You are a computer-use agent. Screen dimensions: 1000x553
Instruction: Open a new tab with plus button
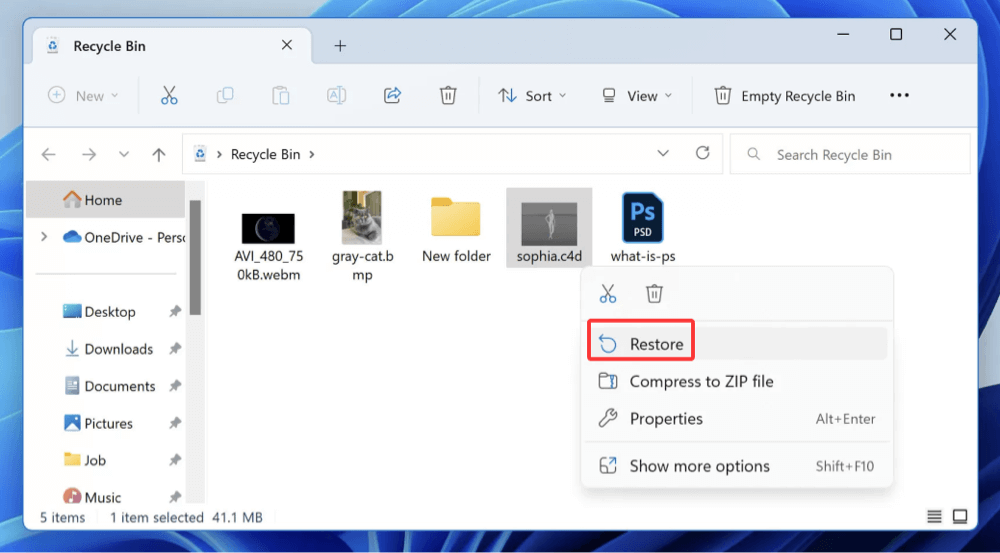[341, 46]
